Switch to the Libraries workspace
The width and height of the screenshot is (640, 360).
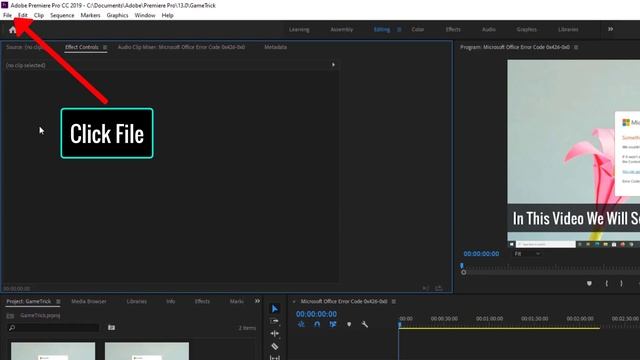[x=568, y=29]
